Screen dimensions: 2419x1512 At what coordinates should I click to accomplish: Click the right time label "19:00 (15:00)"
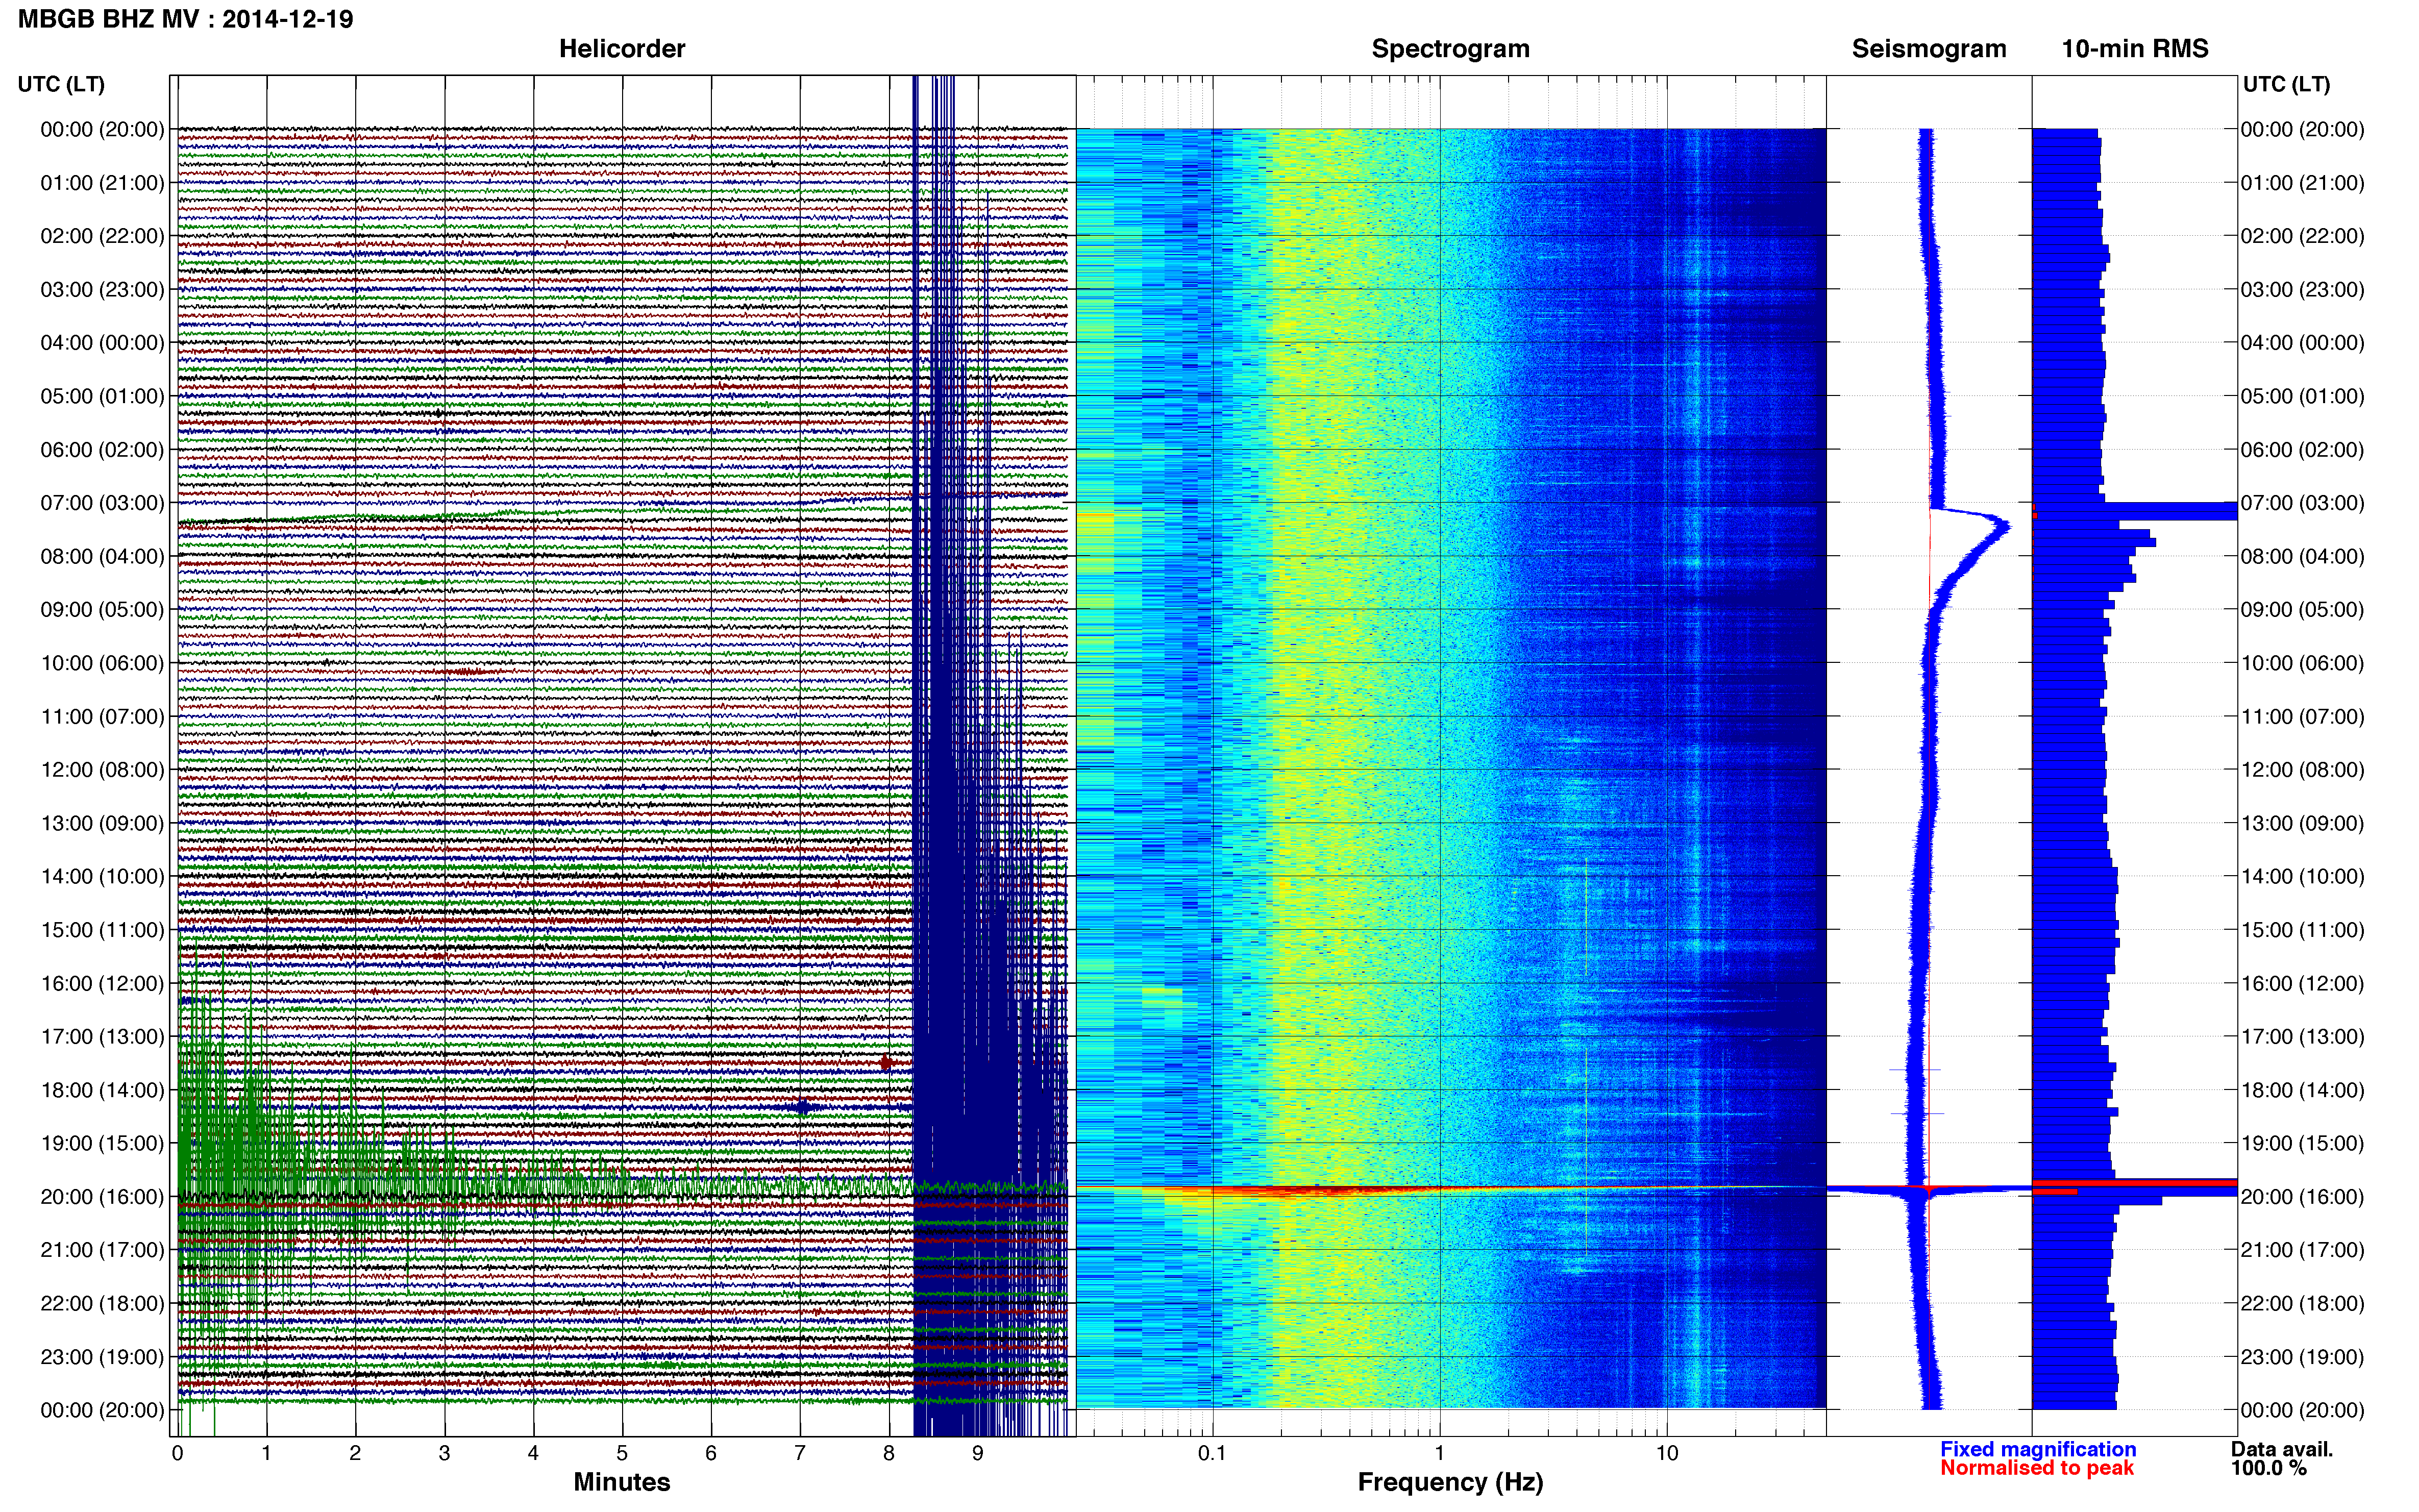point(2302,1143)
